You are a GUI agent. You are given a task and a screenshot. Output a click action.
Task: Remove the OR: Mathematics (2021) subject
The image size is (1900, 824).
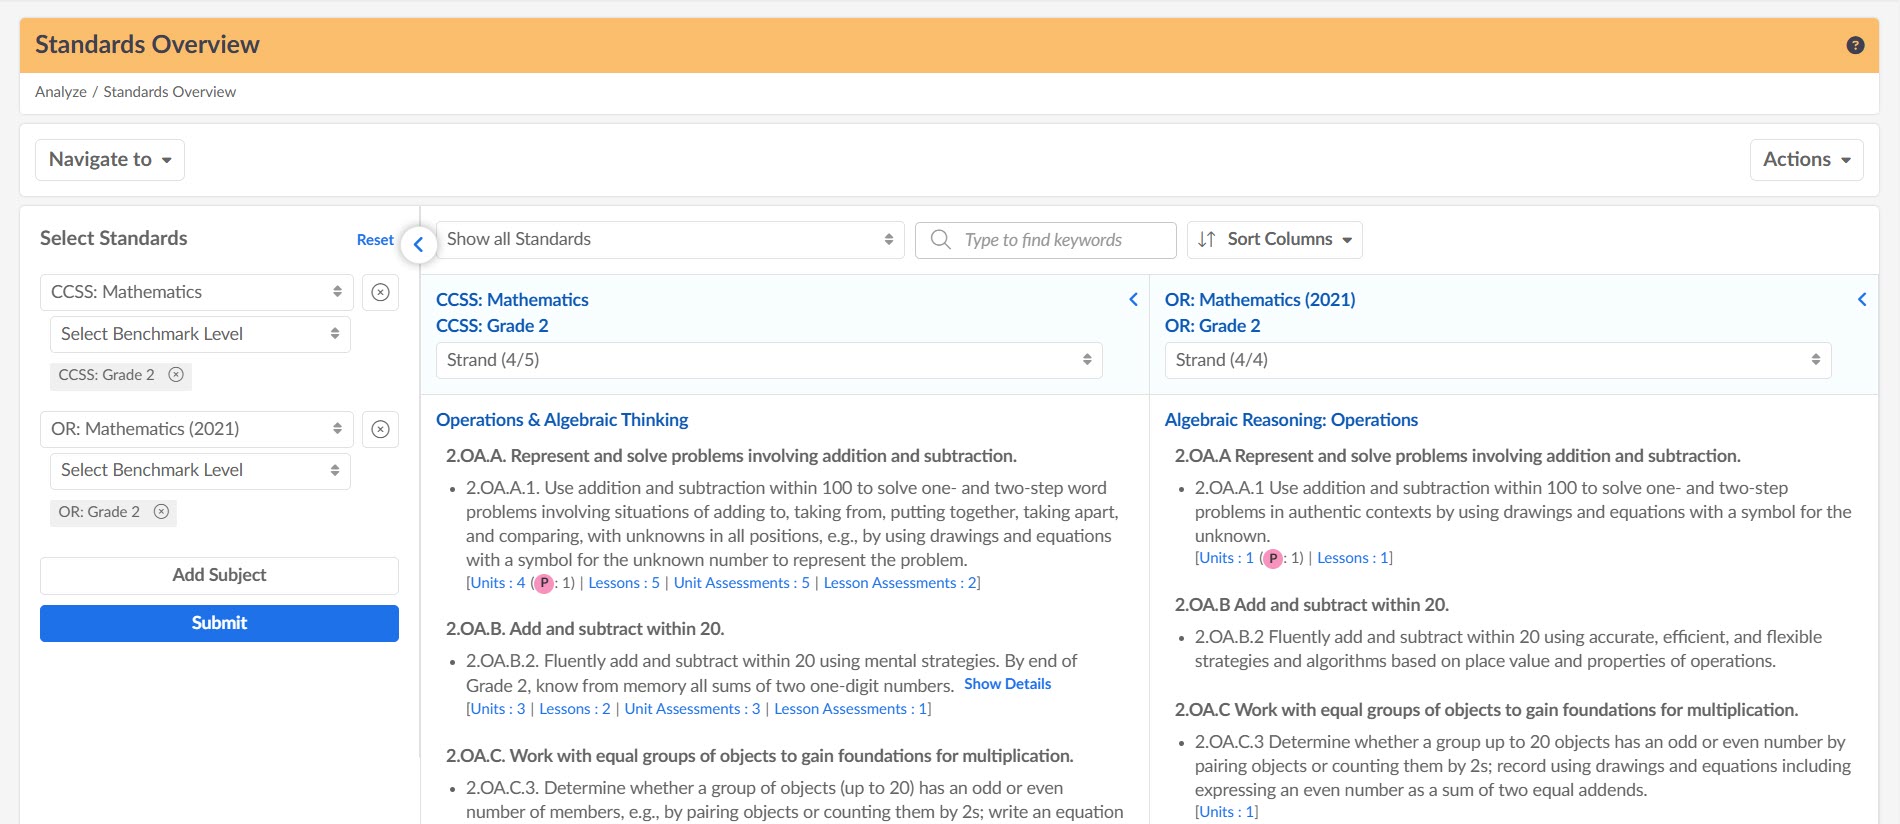click(380, 429)
